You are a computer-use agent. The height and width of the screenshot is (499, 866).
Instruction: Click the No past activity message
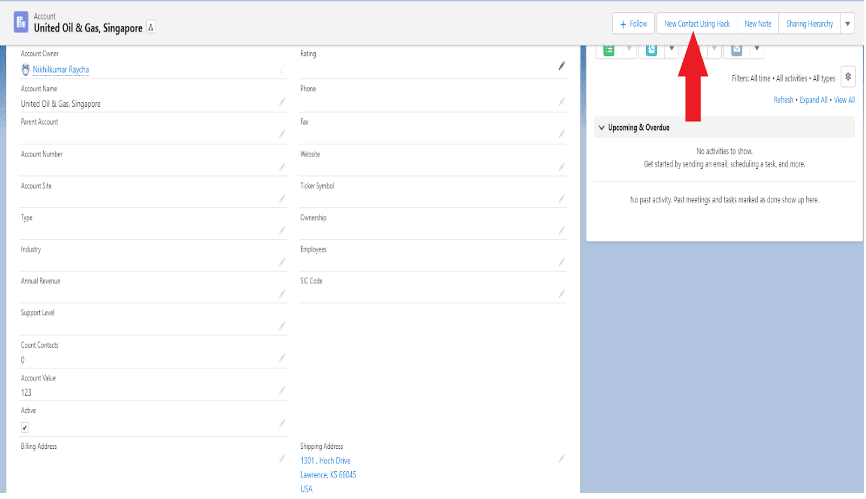[x=724, y=200]
